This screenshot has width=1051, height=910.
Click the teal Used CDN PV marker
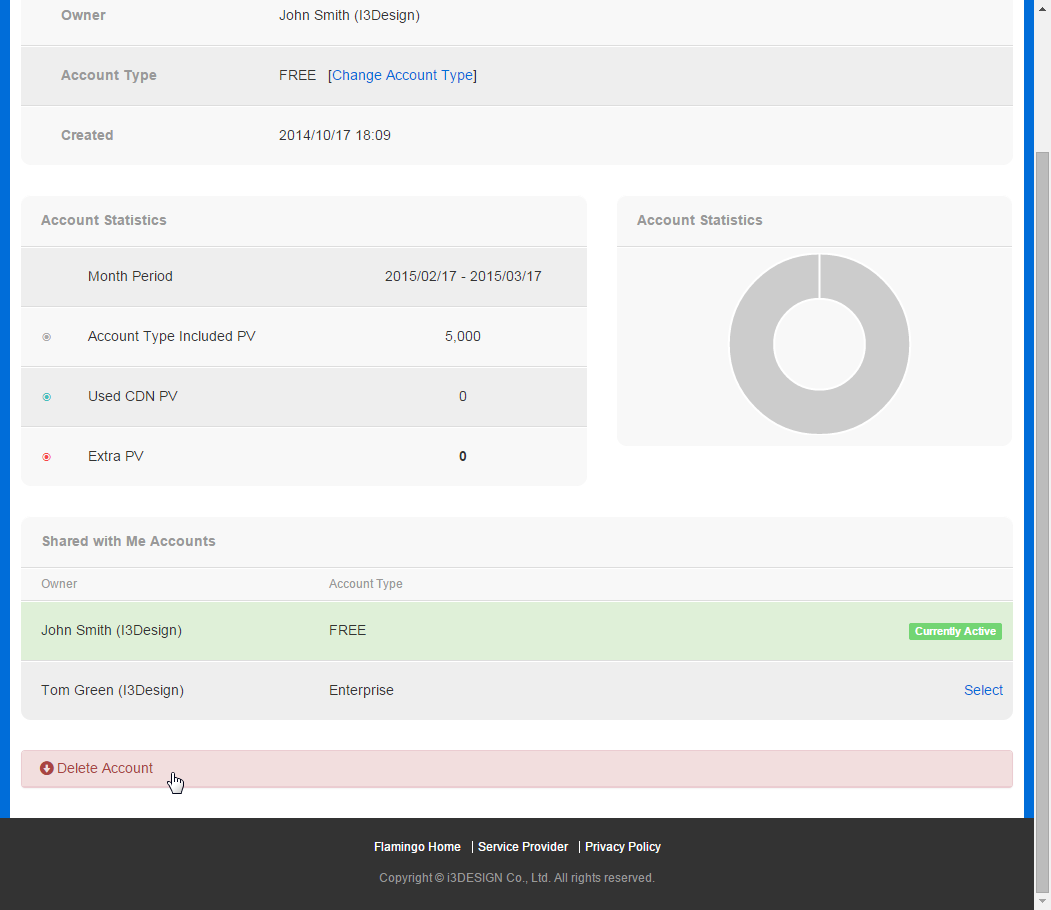tap(47, 397)
